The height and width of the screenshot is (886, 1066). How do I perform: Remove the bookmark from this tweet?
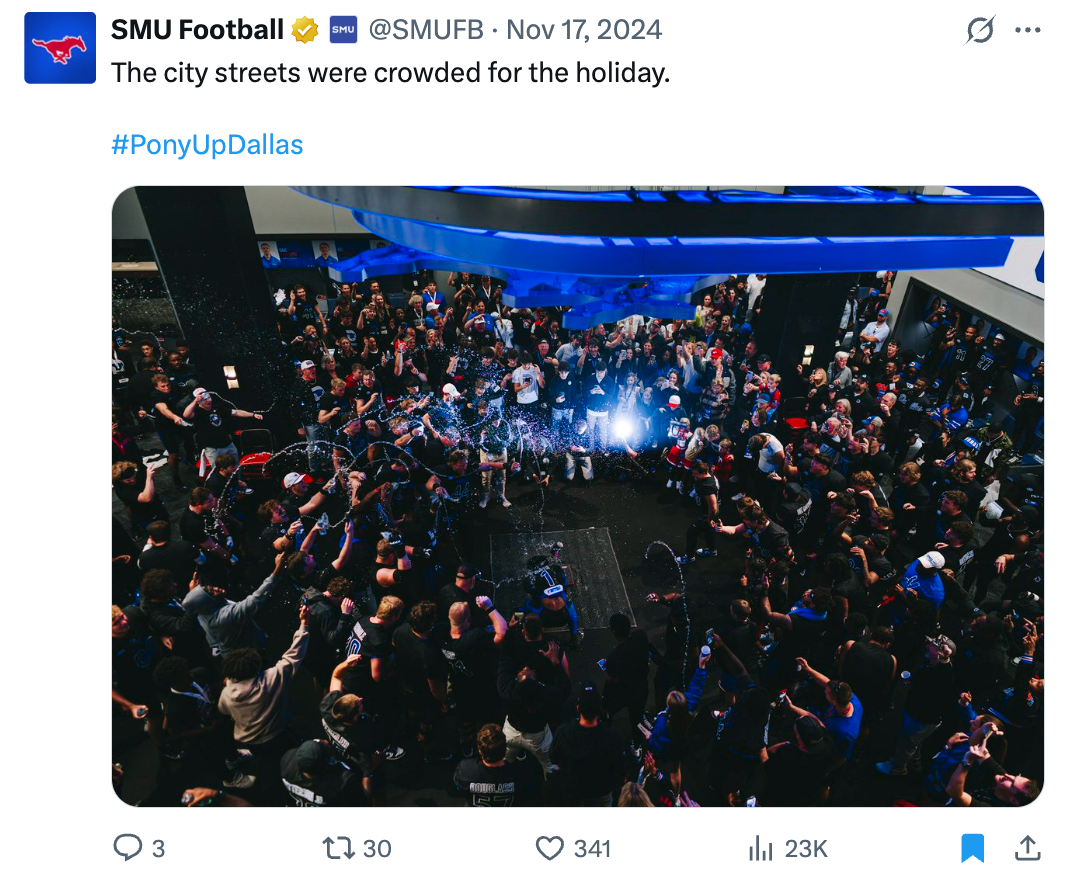pos(972,848)
